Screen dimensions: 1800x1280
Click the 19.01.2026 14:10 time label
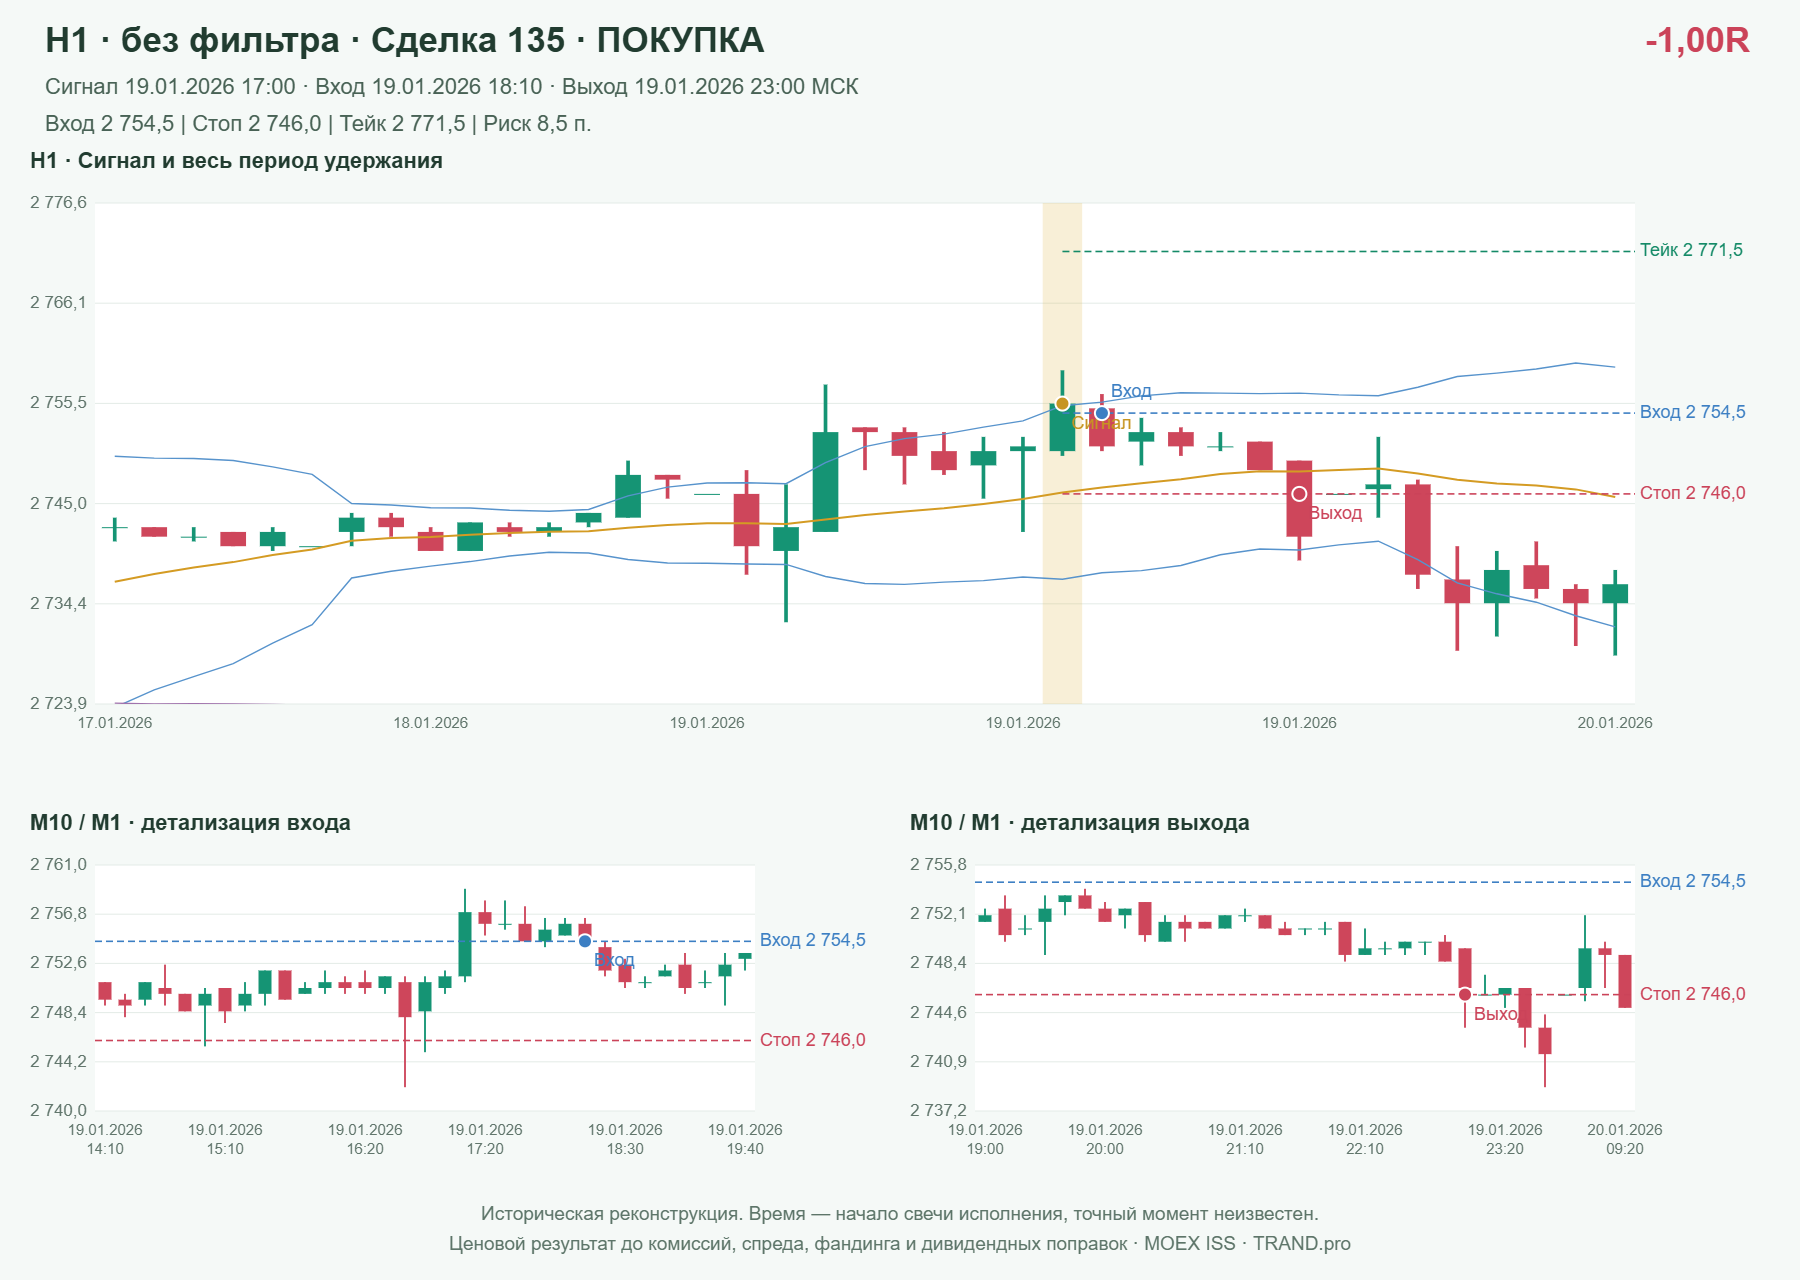(x=105, y=1139)
